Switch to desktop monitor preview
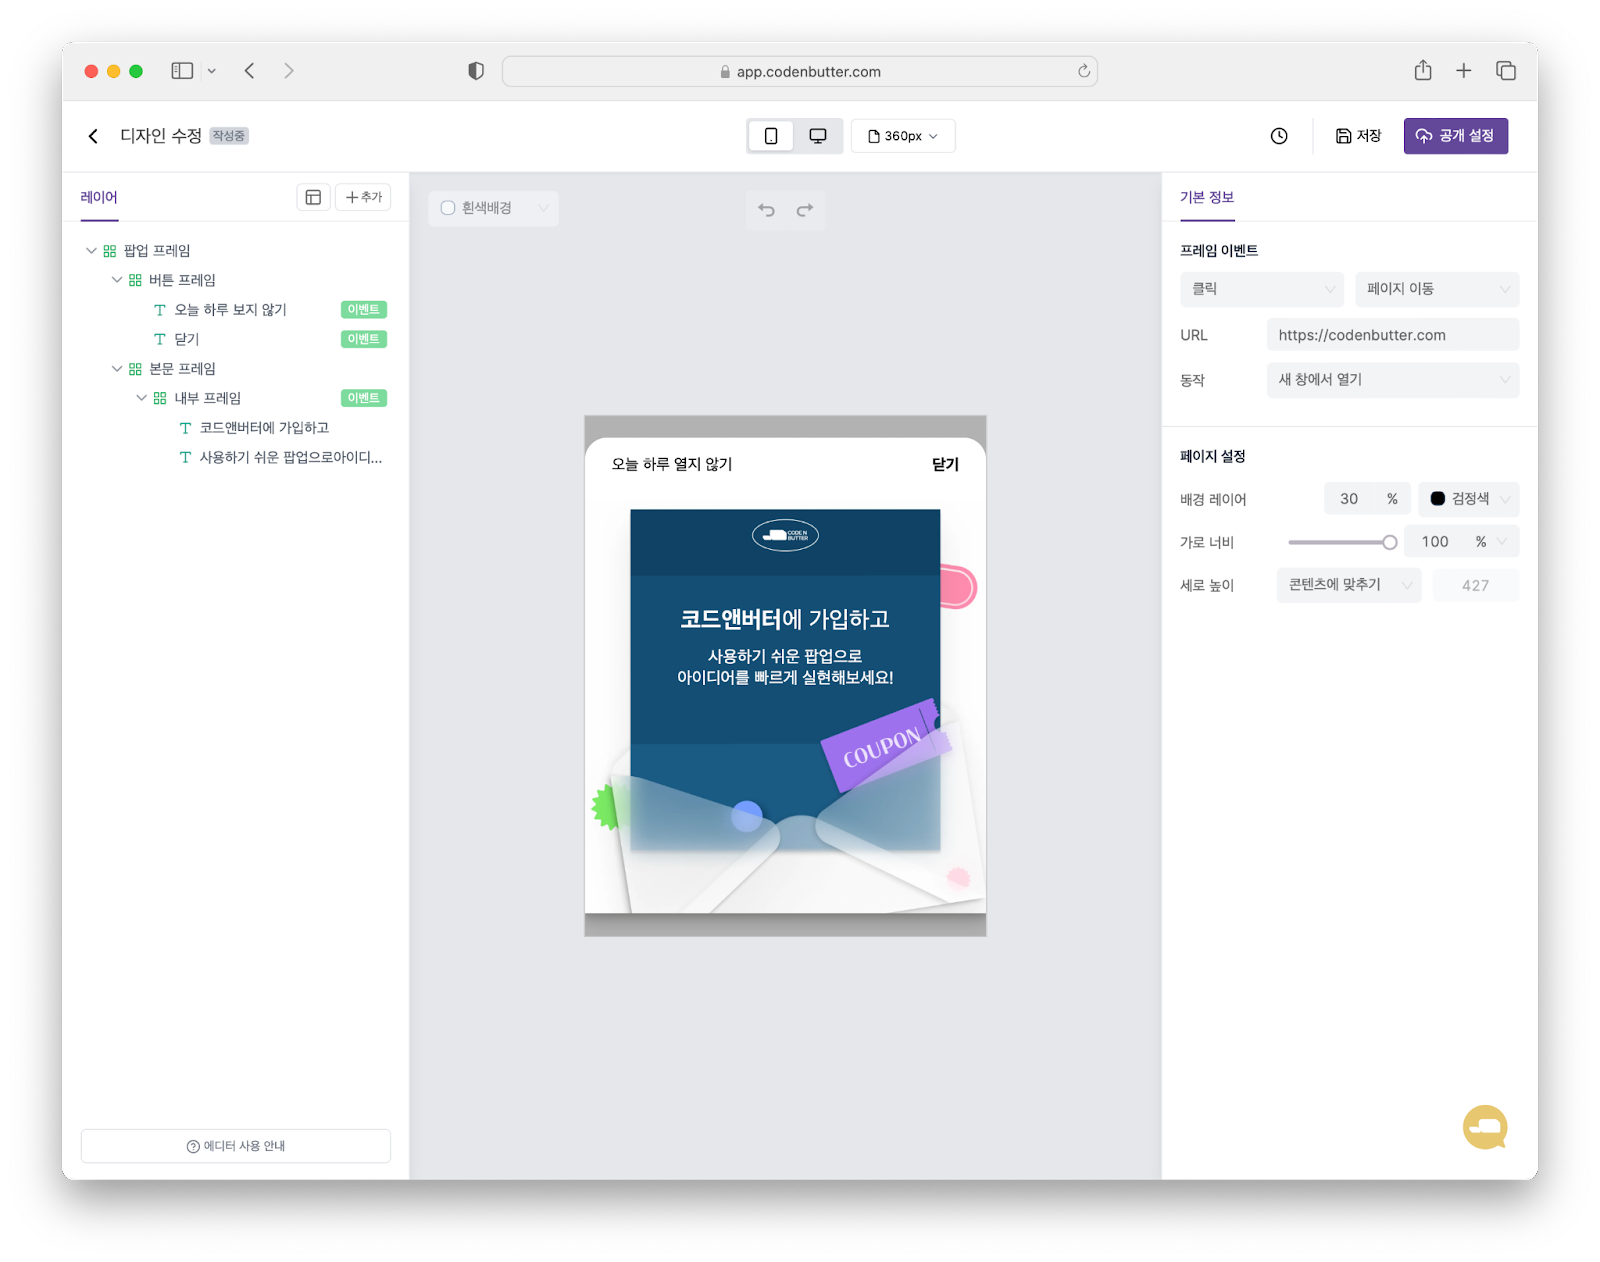1600x1262 pixels. 818,136
